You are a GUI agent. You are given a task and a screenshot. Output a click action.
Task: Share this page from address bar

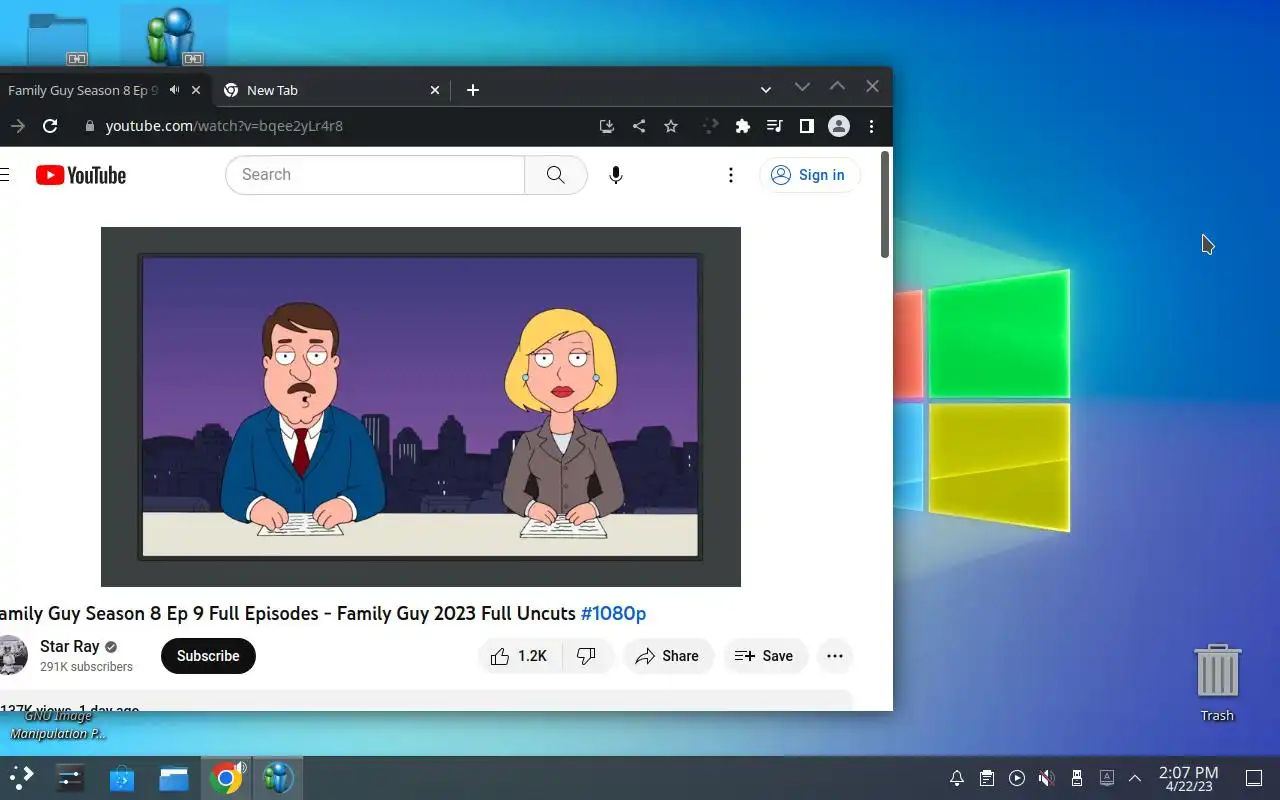tap(639, 126)
